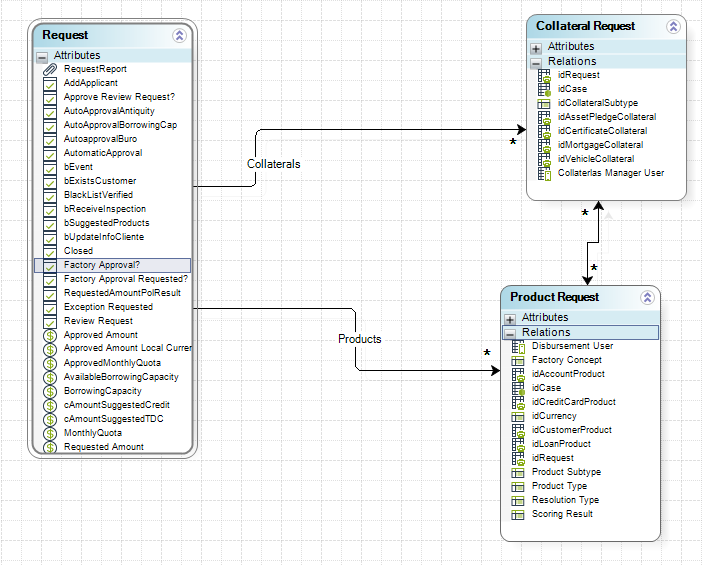Click the relation icon beside idAccountProduct
The width and height of the screenshot is (702, 565).
[x=518, y=374]
